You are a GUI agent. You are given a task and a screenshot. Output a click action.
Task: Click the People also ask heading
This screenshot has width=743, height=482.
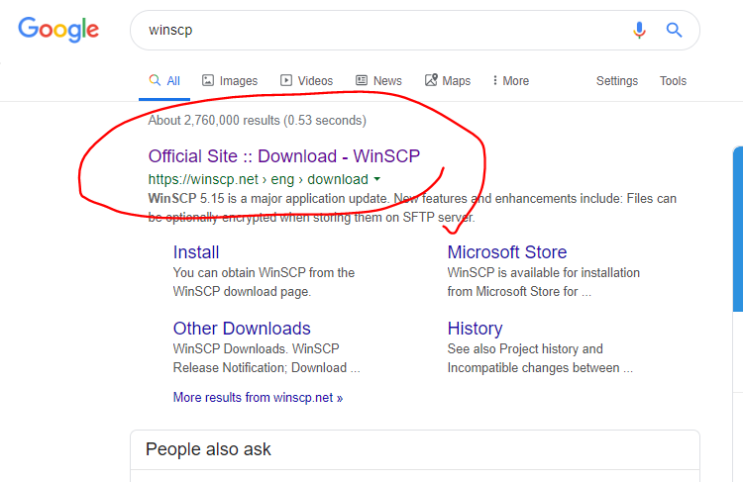click(208, 449)
